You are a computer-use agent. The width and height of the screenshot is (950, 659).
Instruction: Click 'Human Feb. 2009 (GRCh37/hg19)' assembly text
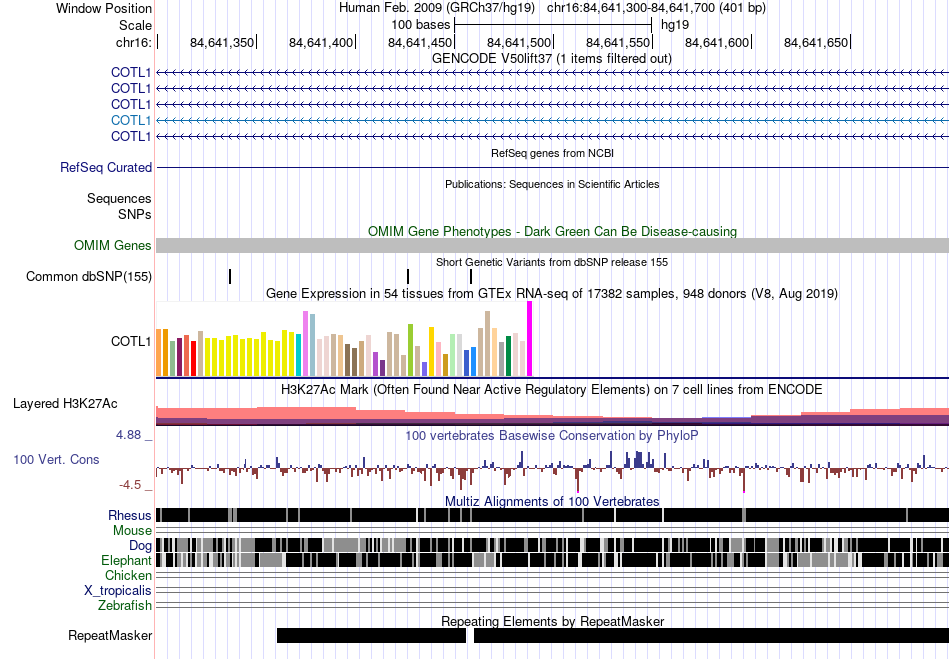pos(437,8)
